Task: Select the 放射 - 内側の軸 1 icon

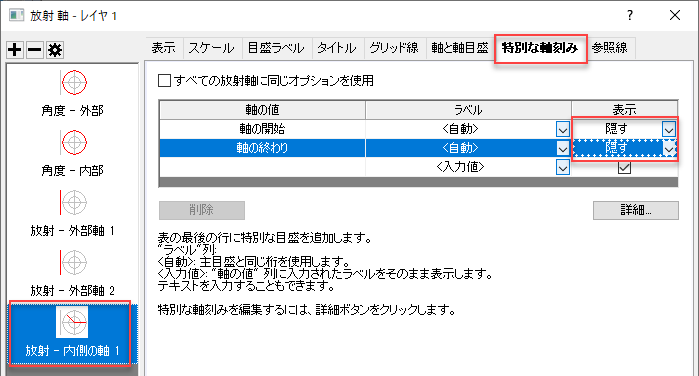Action: click(72, 322)
